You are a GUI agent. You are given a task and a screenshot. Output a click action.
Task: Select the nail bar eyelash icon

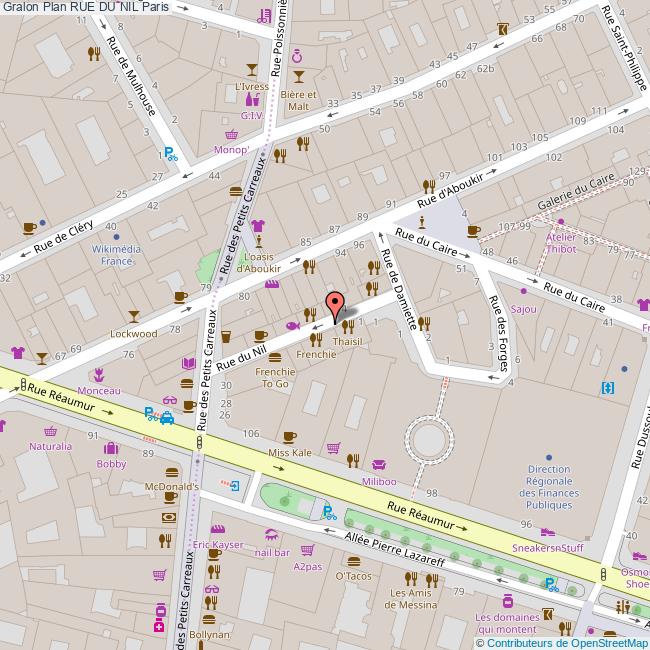point(271,535)
